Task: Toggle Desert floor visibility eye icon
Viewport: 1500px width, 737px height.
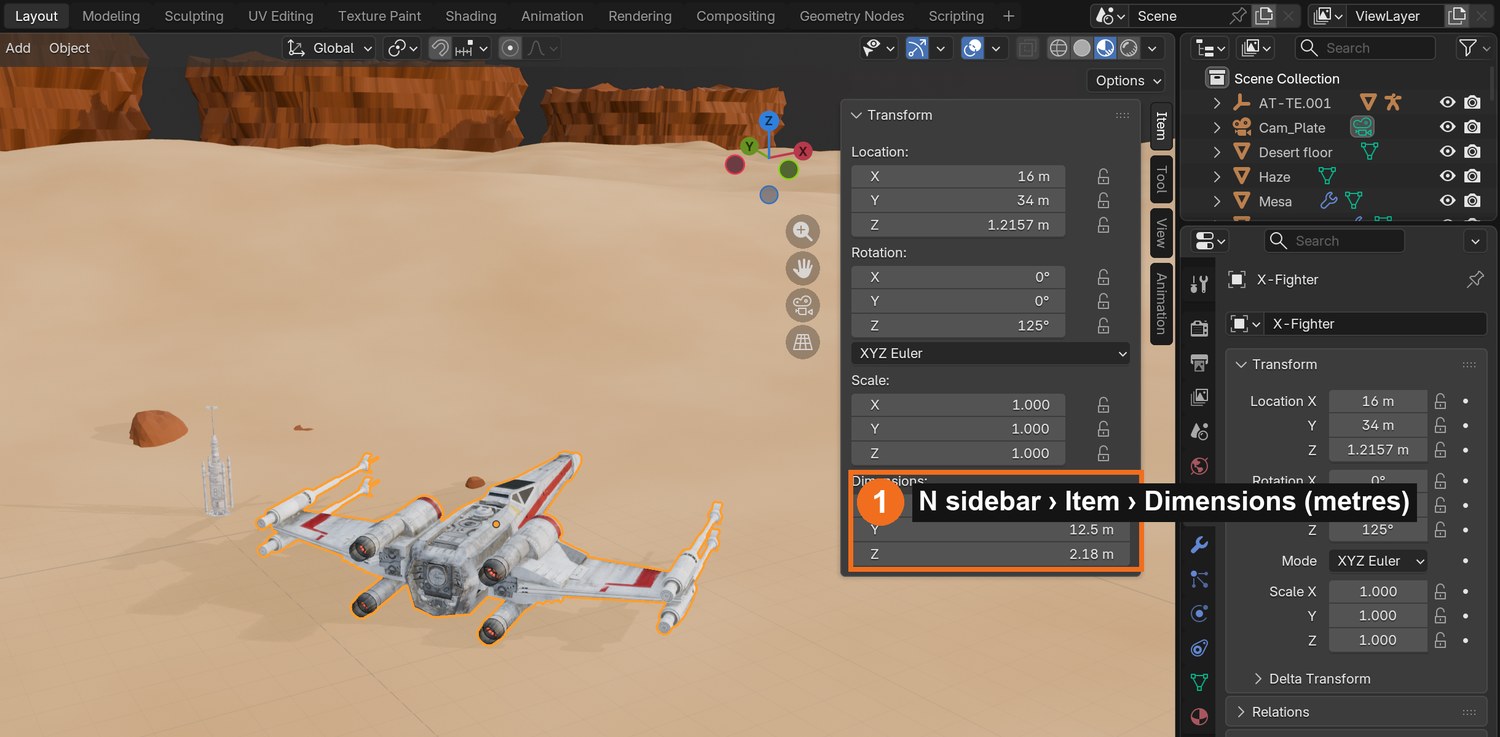Action: (1447, 152)
